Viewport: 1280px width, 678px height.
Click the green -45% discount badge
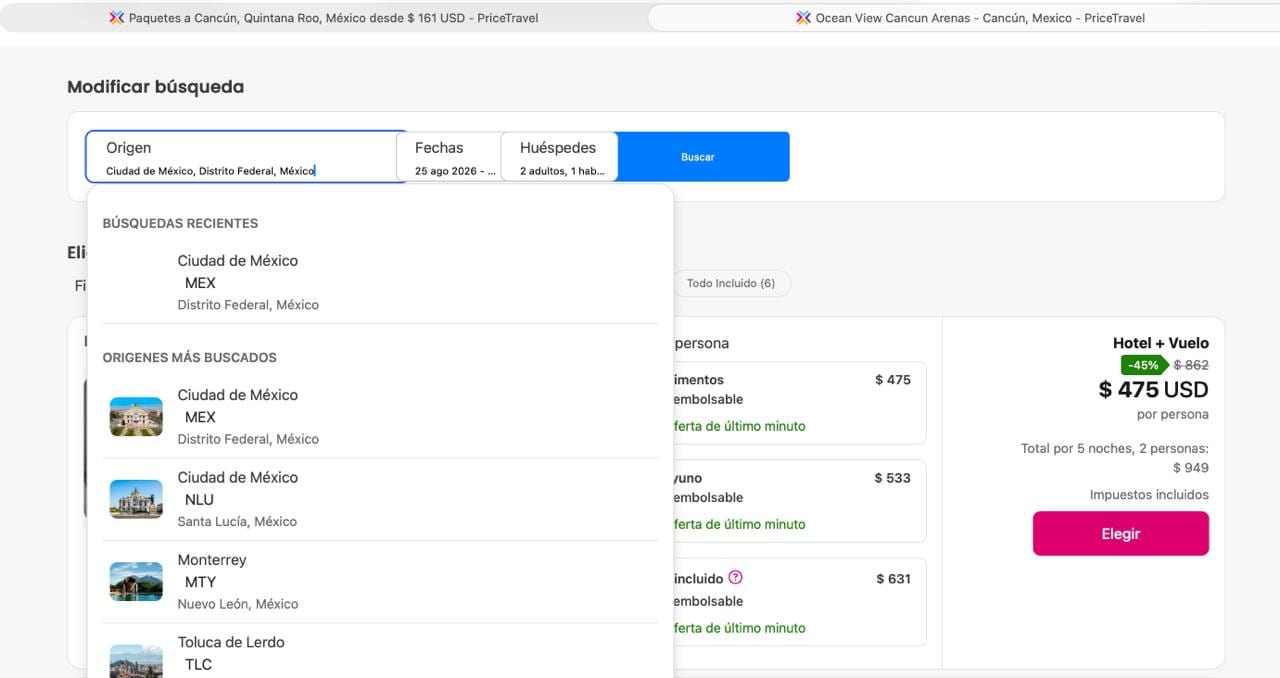[x=1144, y=365]
